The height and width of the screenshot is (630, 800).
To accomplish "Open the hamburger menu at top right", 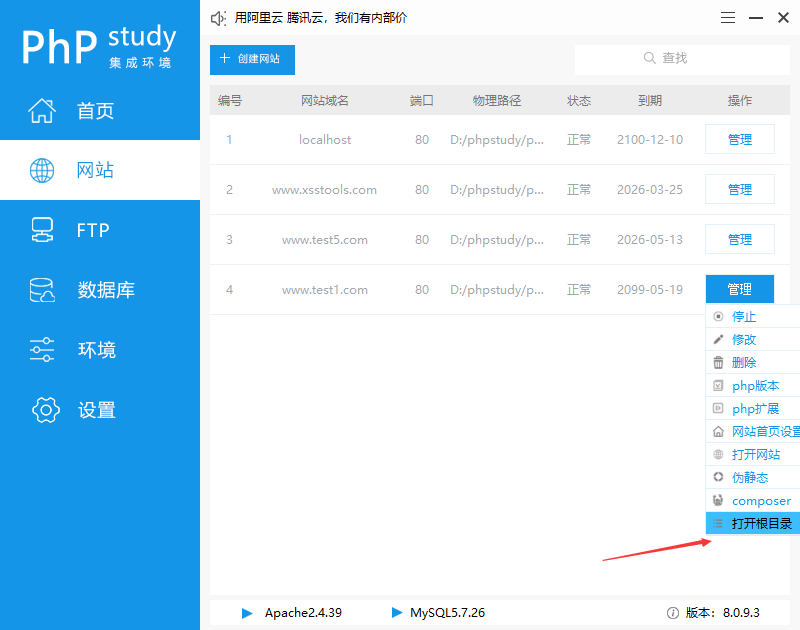I will tap(728, 17).
